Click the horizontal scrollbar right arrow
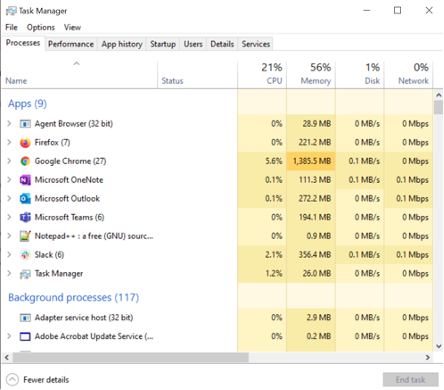This screenshot has width=444, height=390. 428,358
